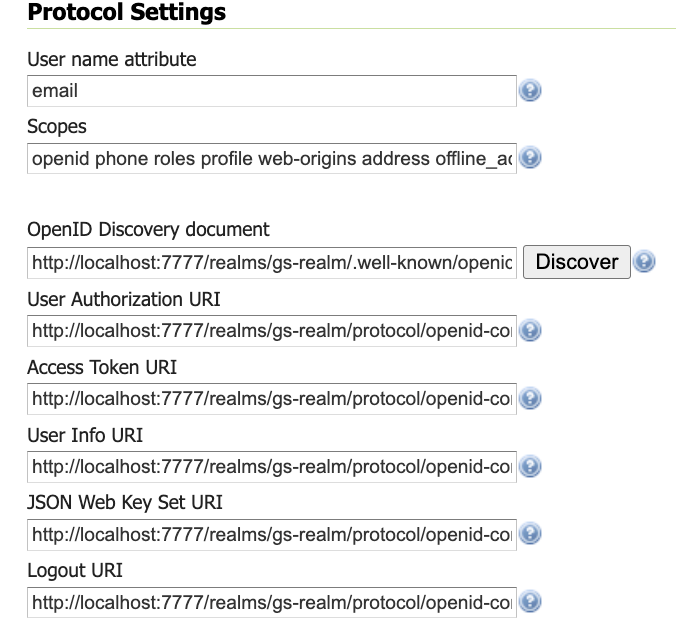
Task: Click the Logout URI text box
Action: tap(272, 602)
